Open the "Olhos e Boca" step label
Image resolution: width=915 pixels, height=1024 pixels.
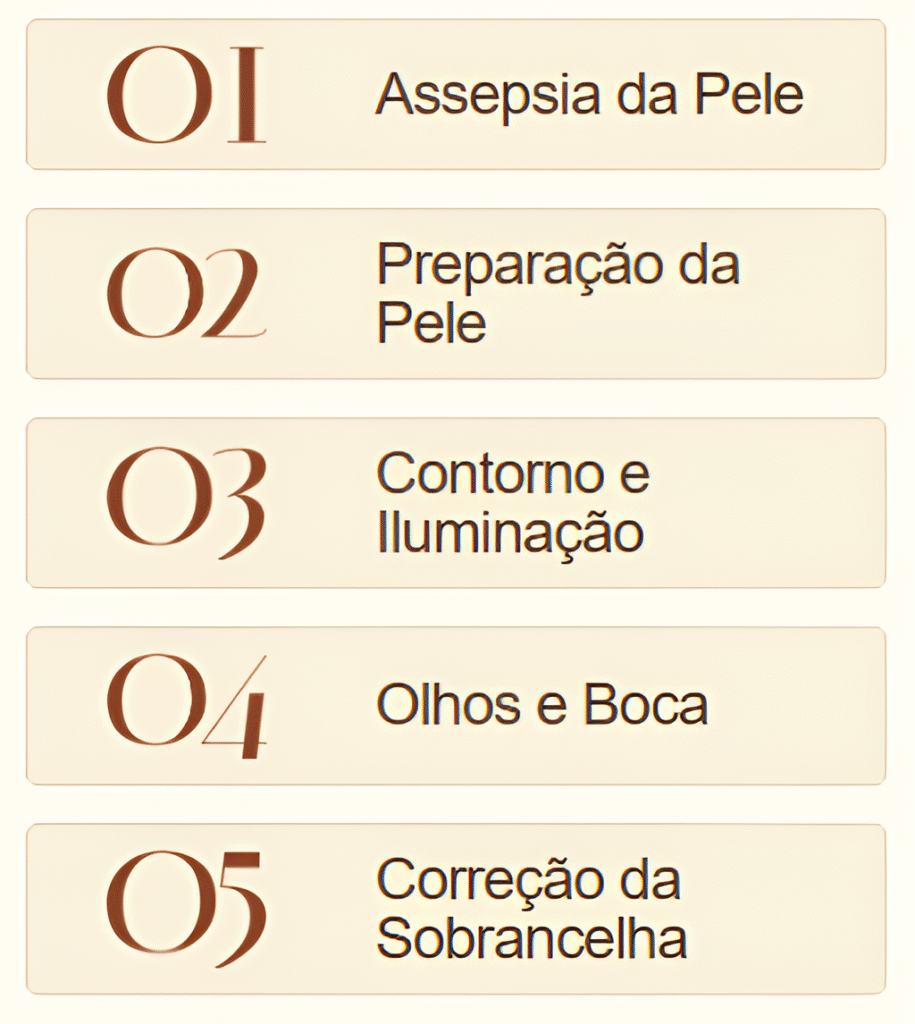coord(542,706)
